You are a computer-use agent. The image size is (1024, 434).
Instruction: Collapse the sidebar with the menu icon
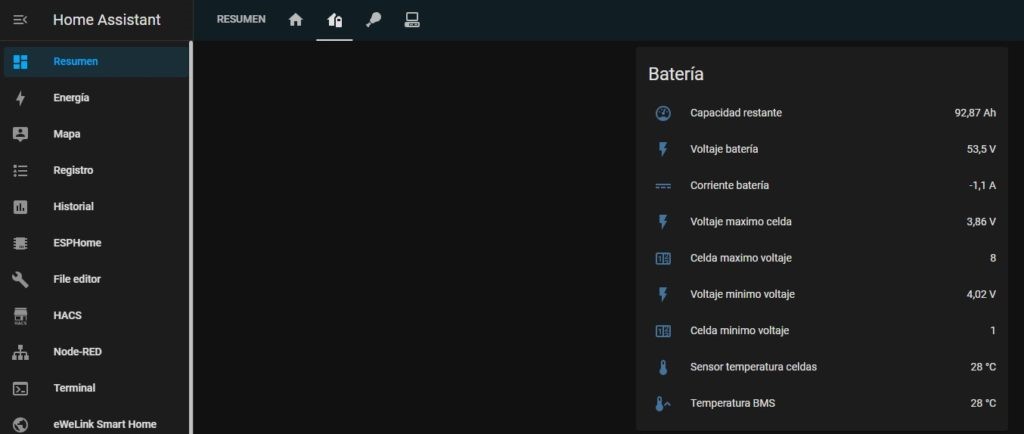tap(20, 20)
